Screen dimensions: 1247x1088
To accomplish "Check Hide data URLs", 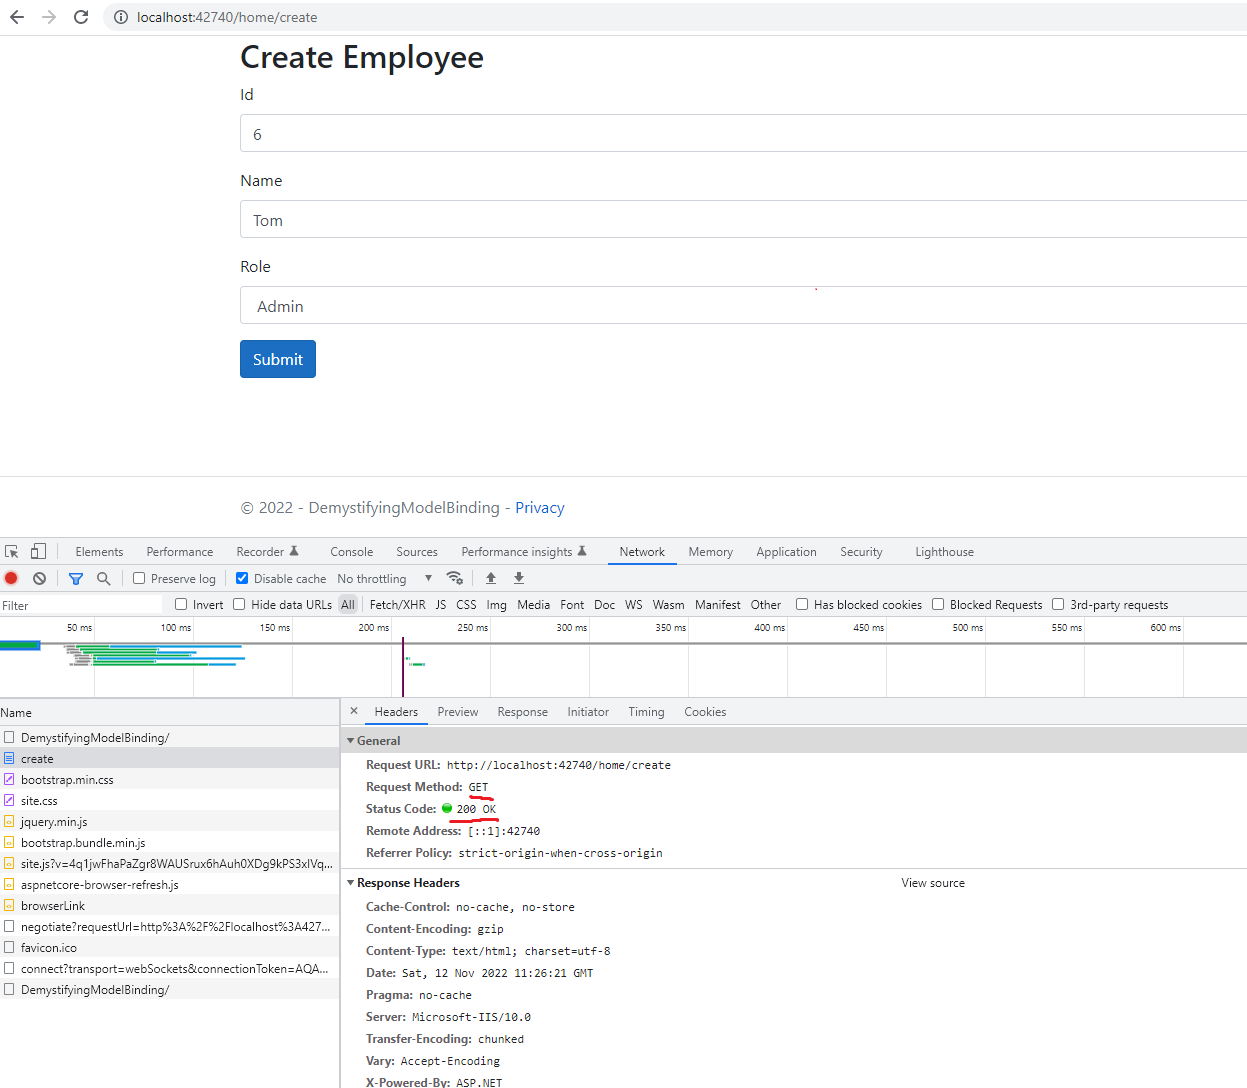I will click(x=239, y=604).
